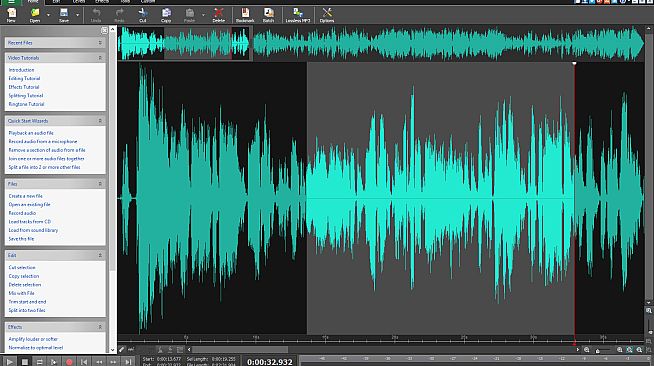The height and width of the screenshot is (366, 654).
Task: Open the Open button dropdown arrow
Action: pos(48,15)
